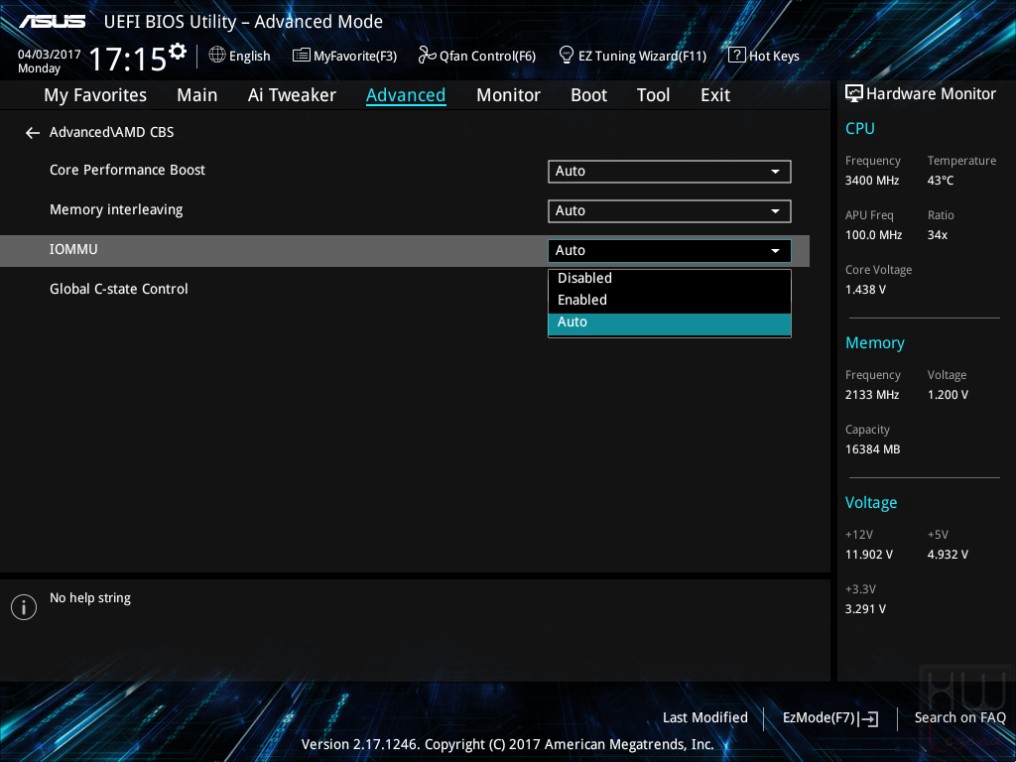This screenshot has width=1016, height=762.
Task: Click CPU frequency value 3400 MHz
Action: coord(872,181)
